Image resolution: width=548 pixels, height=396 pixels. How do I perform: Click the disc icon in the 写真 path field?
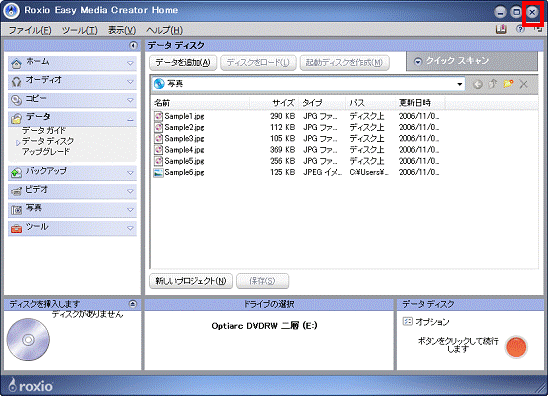coord(159,84)
